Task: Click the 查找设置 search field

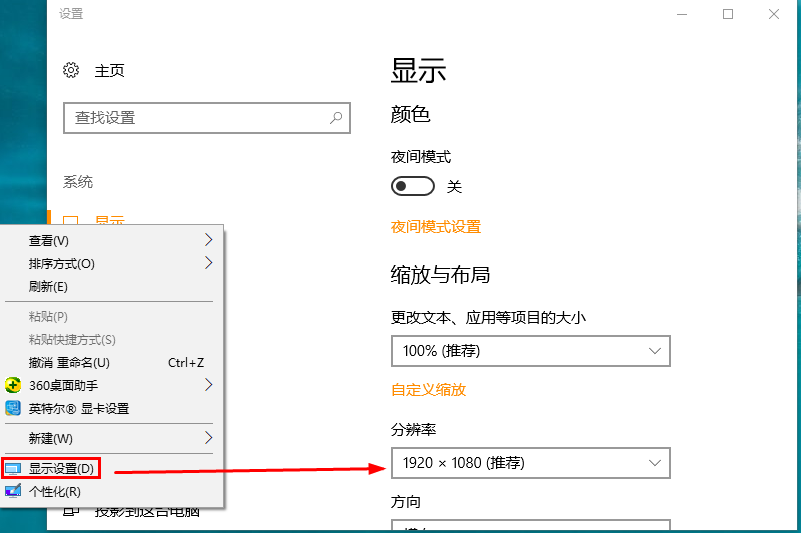Action: 195,117
